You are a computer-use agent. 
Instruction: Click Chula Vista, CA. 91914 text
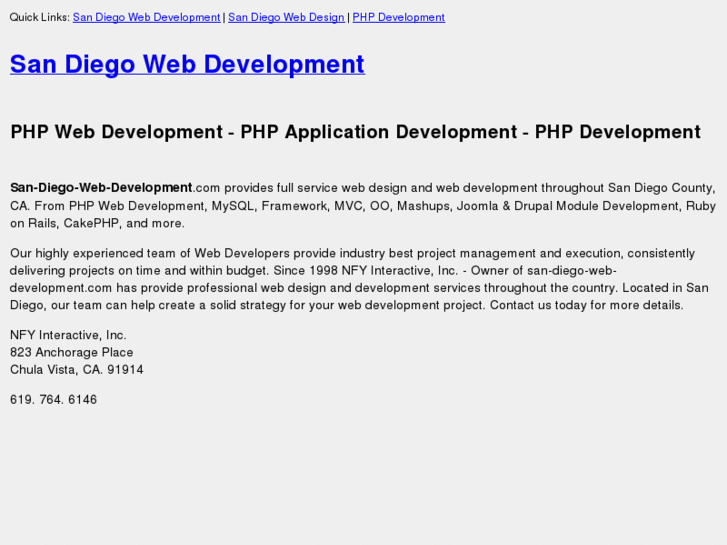pyautogui.click(x=77, y=369)
